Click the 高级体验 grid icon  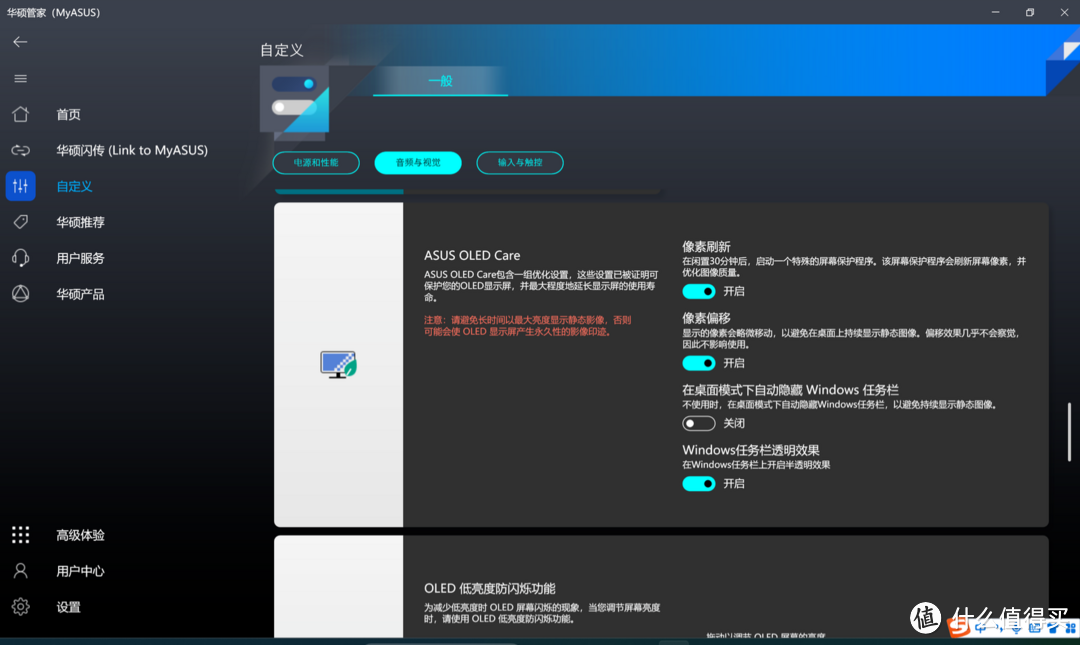pos(21,535)
